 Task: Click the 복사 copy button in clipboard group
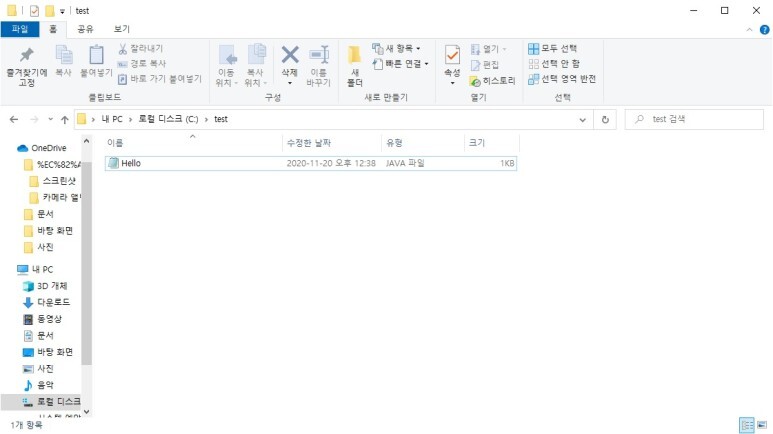point(63,61)
